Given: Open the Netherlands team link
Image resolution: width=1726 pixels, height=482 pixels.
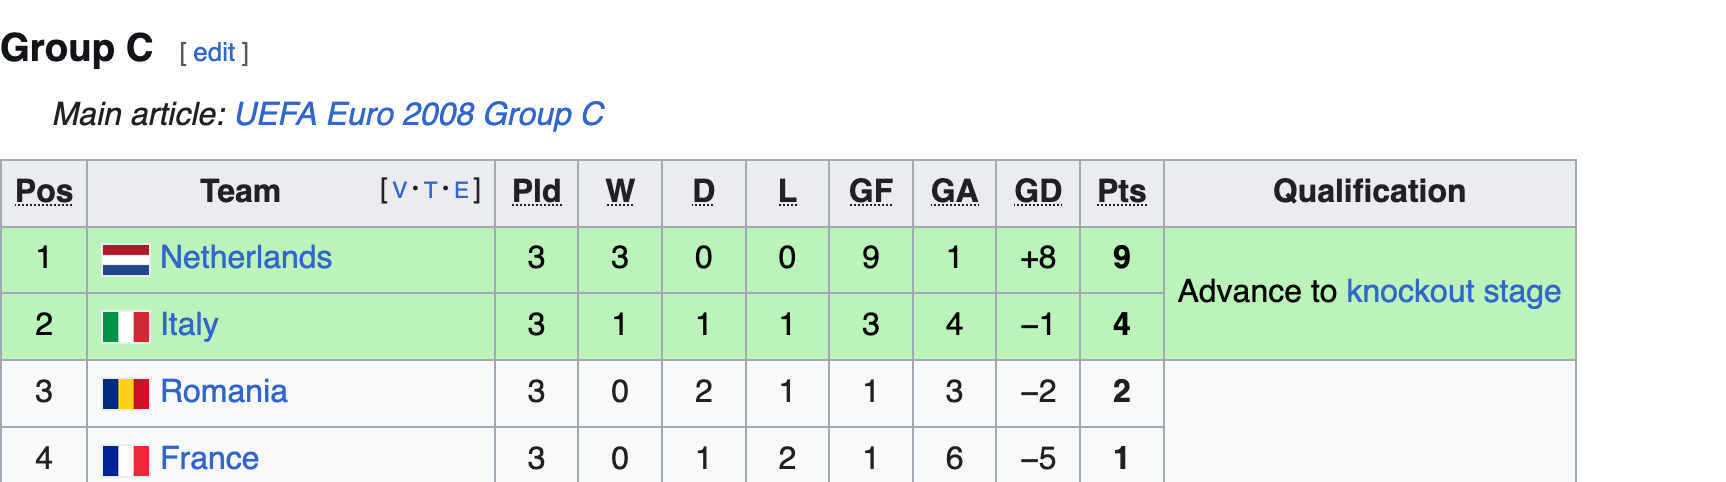Looking at the screenshot, I should (x=246, y=258).
